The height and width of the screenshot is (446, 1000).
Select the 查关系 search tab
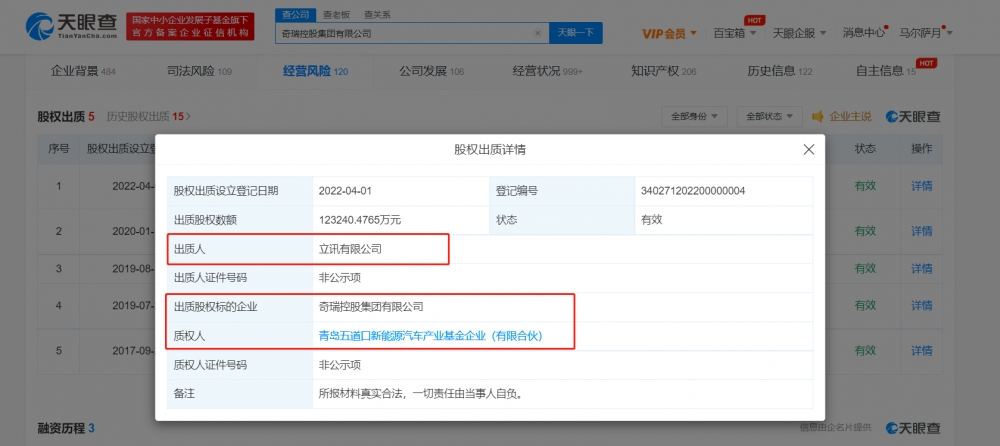376,15
